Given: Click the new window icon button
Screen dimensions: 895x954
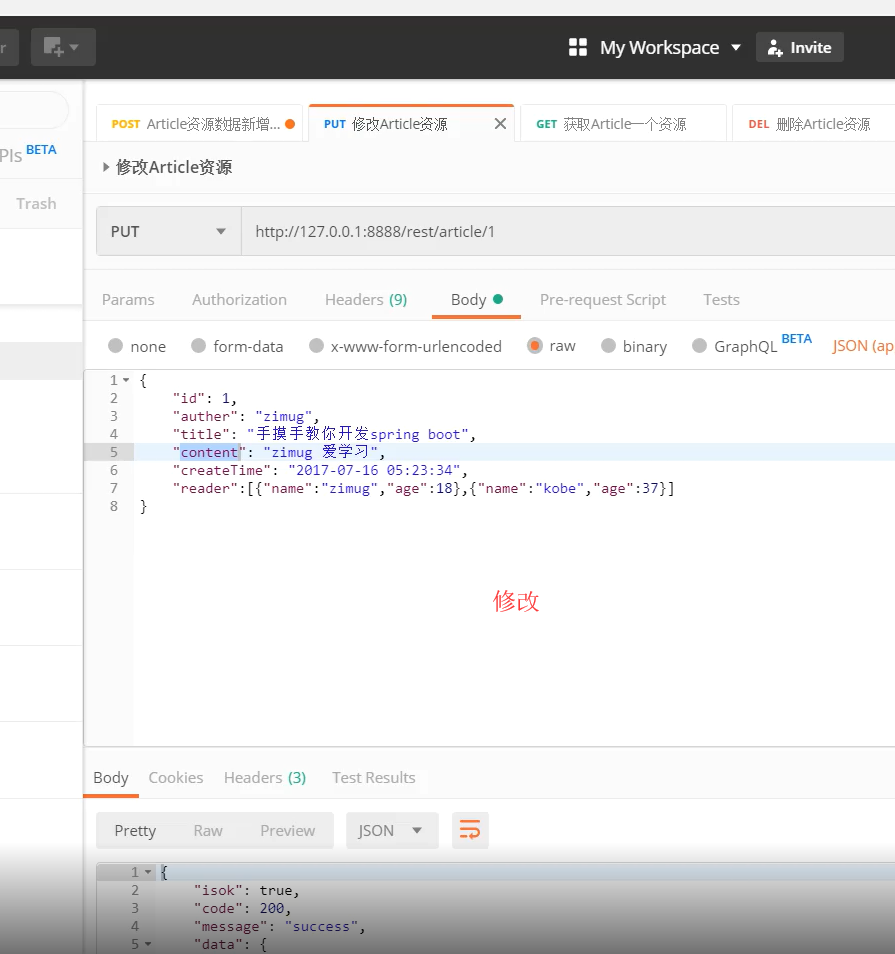Looking at the screenshot, I should (63, 47).
